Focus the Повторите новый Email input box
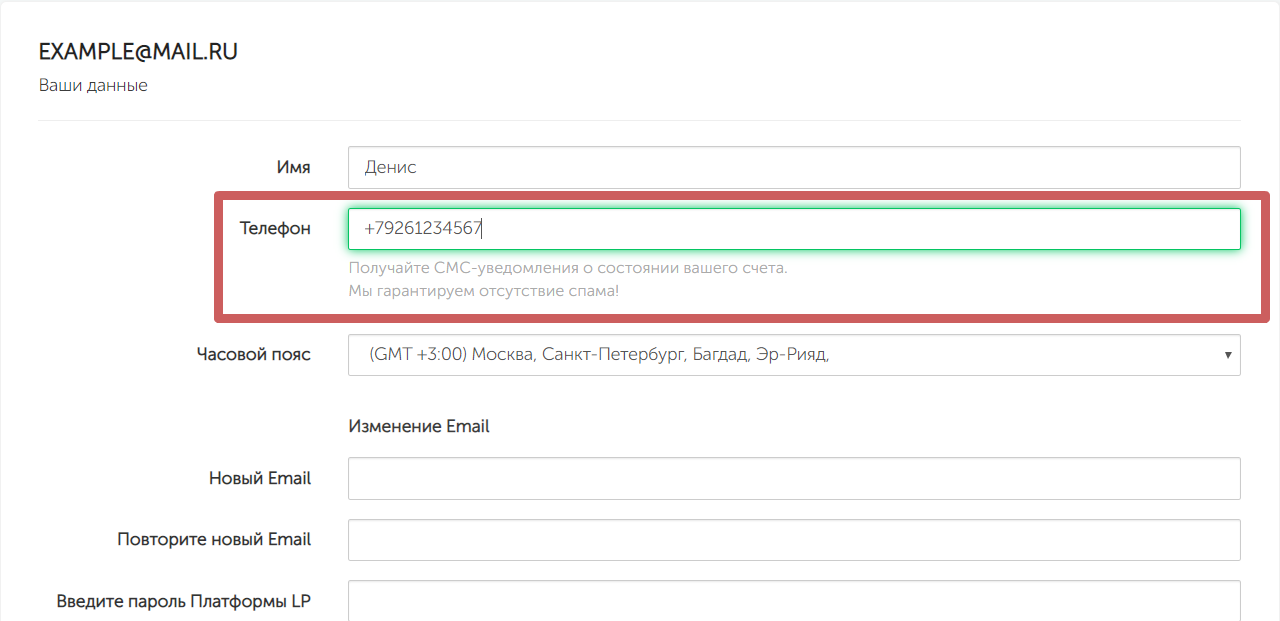This screenshot has width=1280, height=621. pos(793,540)
